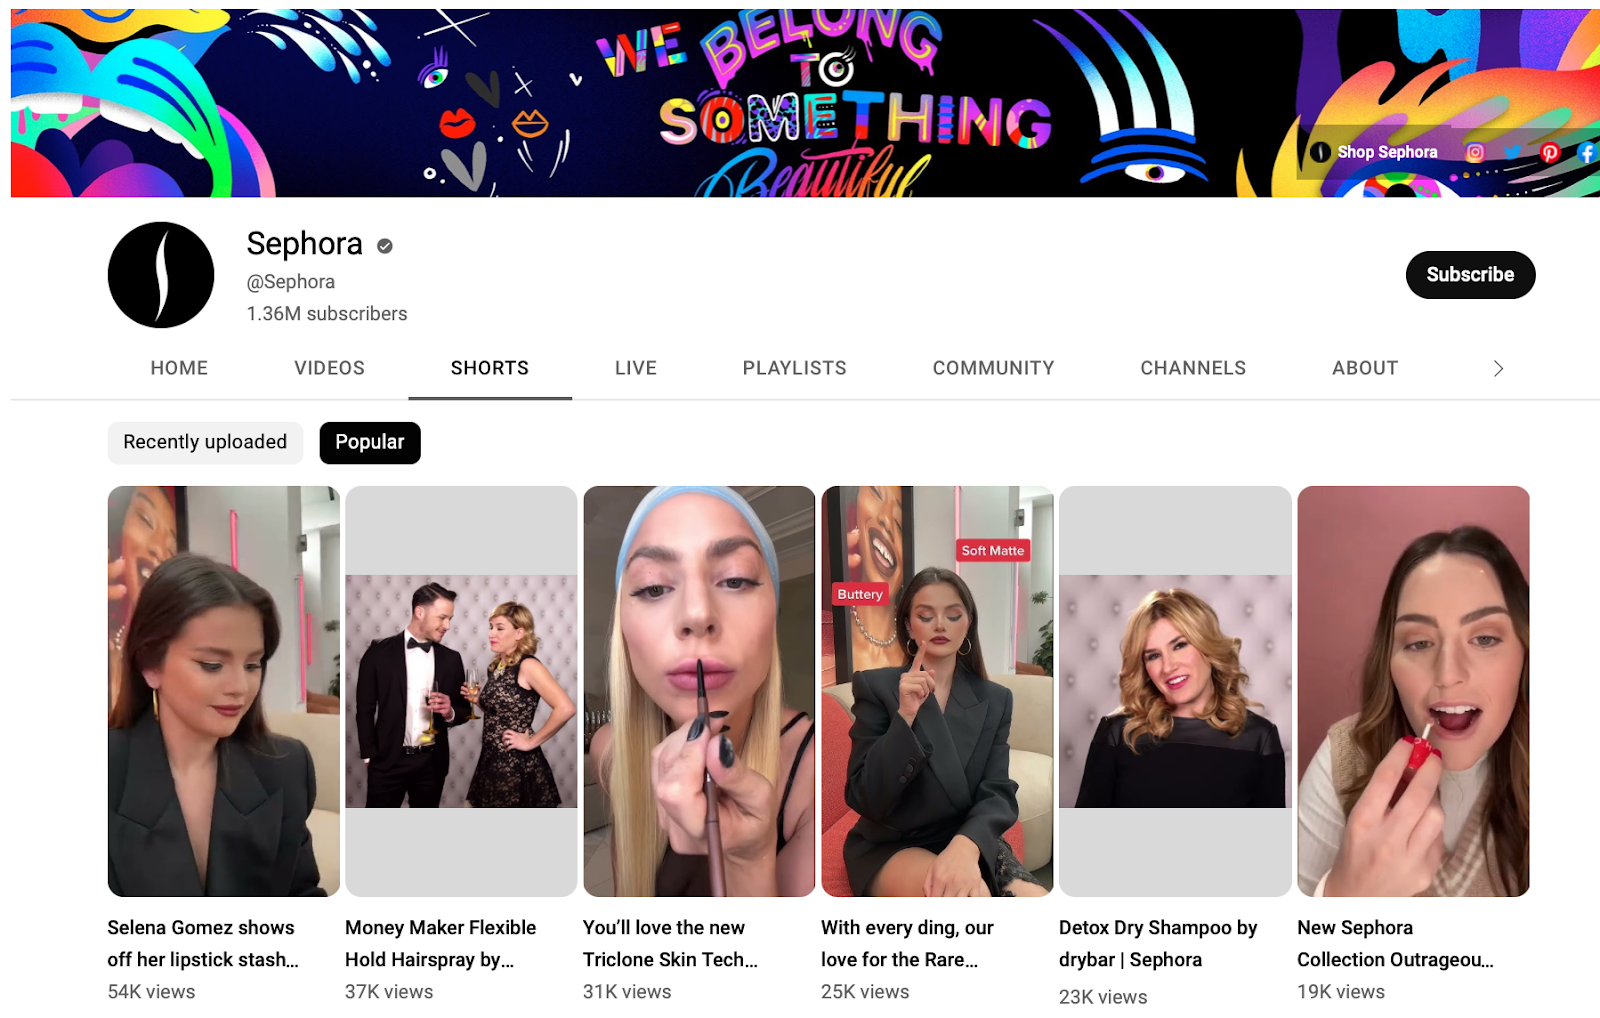The width and height of the screenshot is (1600, 1018).
Task: Open title 'New Sephora Collection Outrageou...'
Action: point(1396,944)
